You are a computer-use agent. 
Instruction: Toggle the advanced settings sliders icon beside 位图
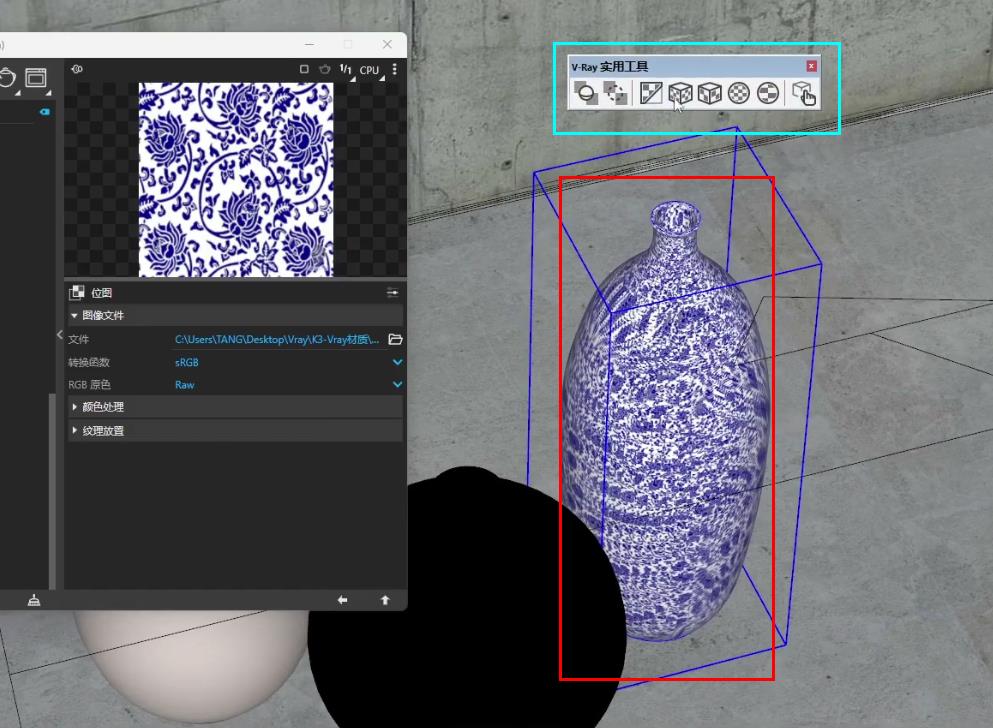(393, 293)
